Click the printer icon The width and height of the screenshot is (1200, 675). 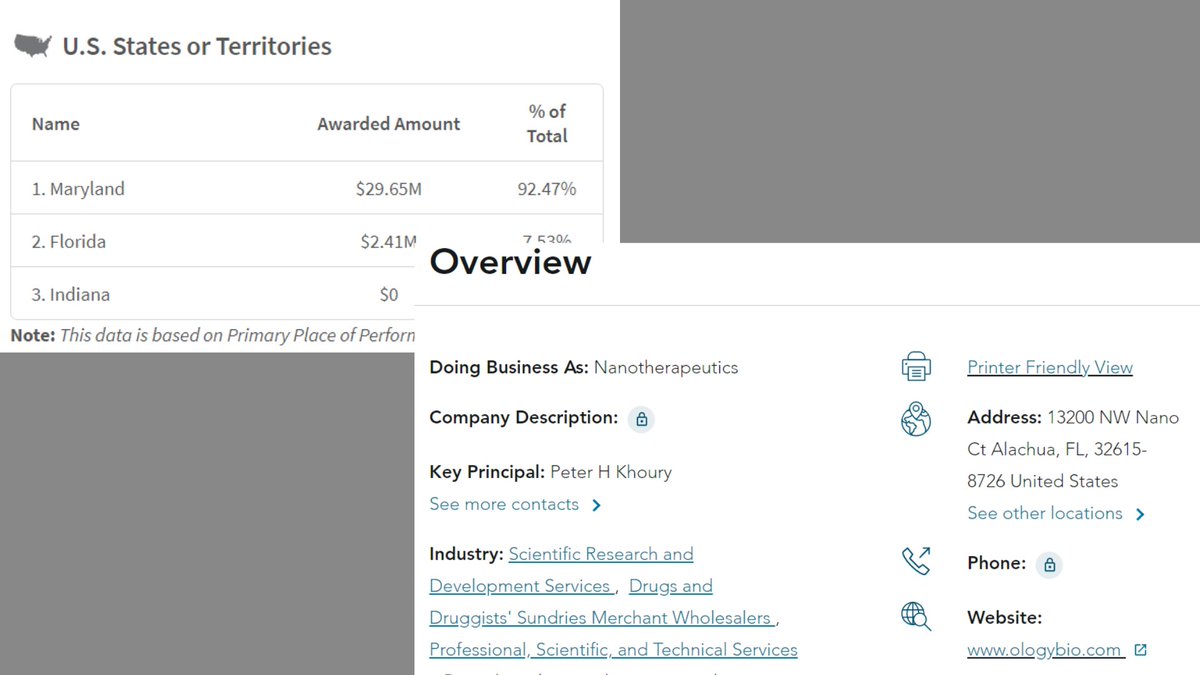pos(915,367)
